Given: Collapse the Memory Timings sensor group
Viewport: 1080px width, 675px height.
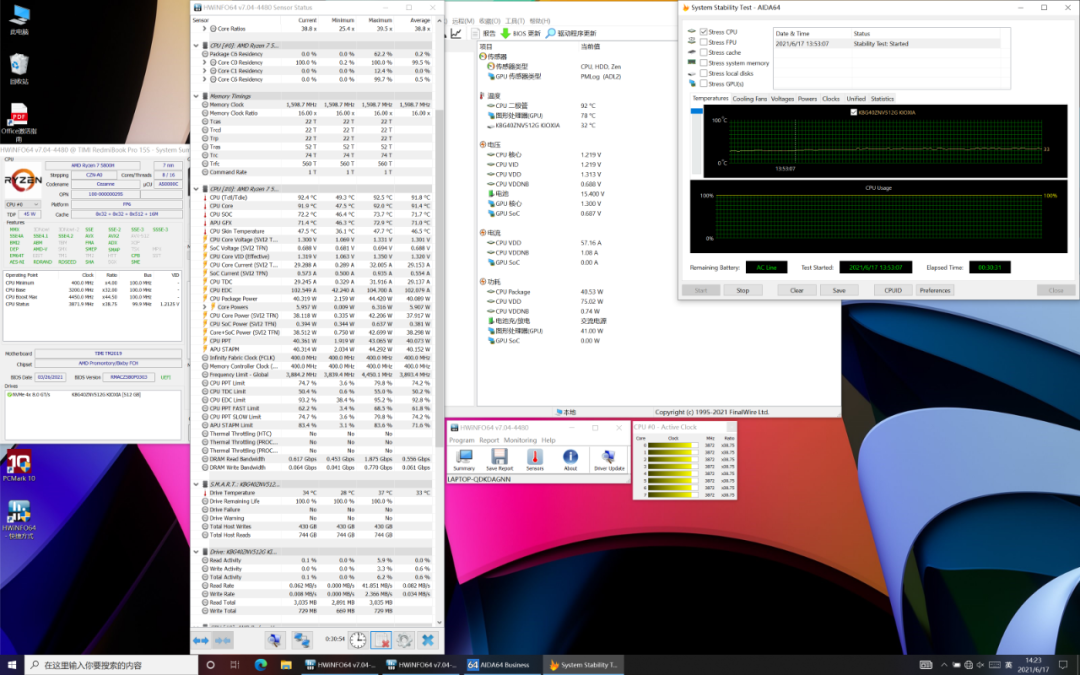Looking at the screenshot, I should click(x=197, y=96).
